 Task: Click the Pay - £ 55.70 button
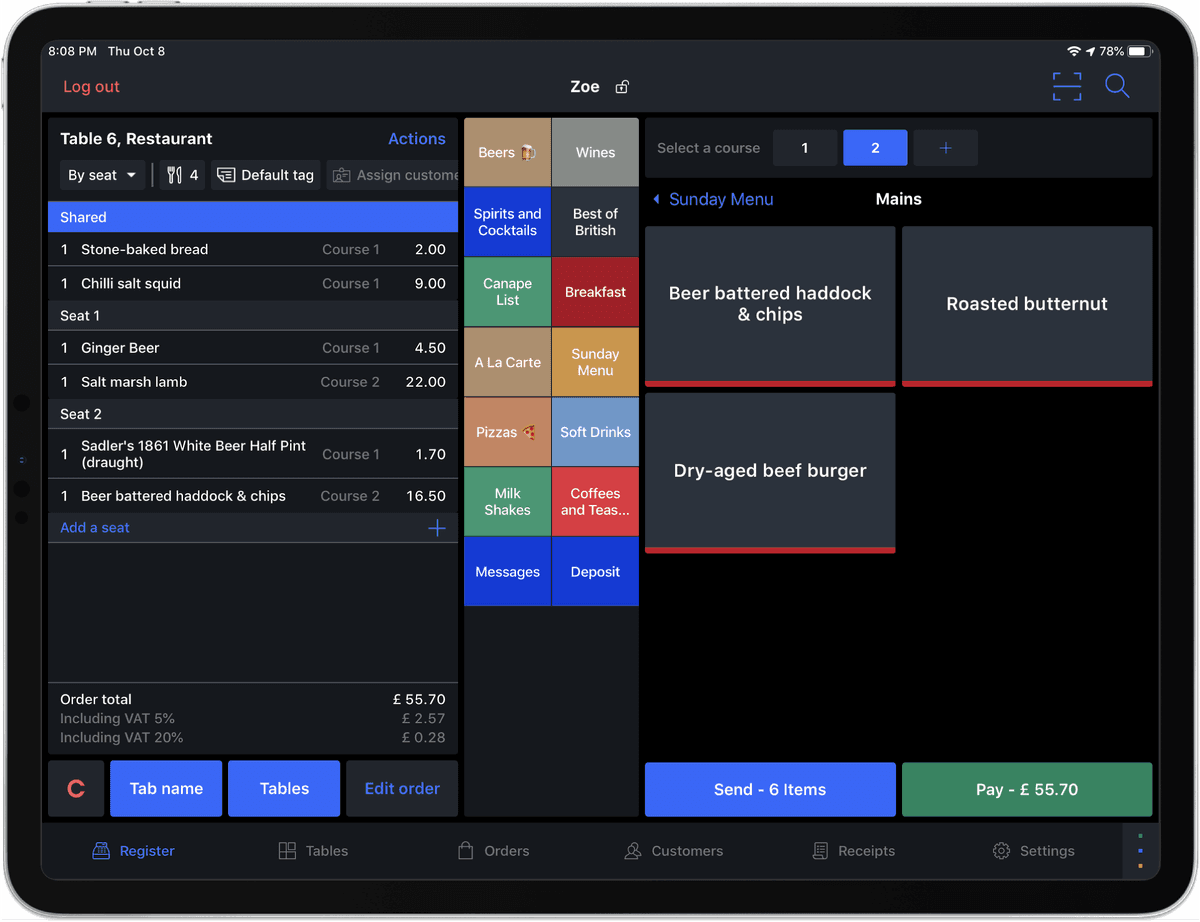click(x=1027, y=789)
